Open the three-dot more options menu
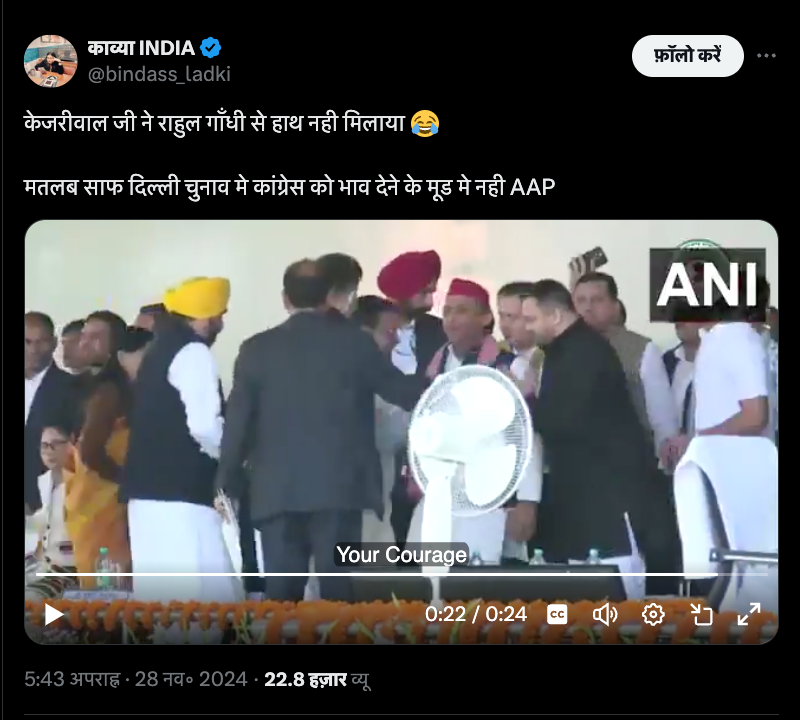This screenshot has height=720, width=800. coord(766,56)
